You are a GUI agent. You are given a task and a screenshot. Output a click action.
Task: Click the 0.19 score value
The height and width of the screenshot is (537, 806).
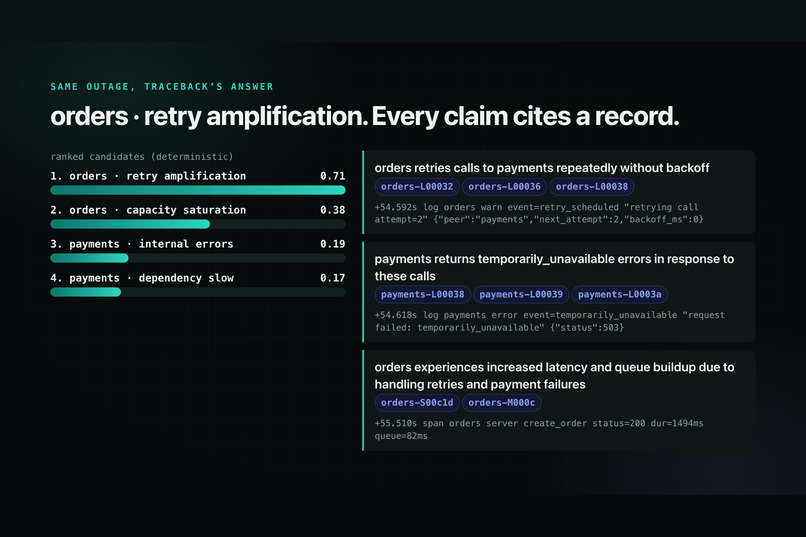click(x=333, y=244)
